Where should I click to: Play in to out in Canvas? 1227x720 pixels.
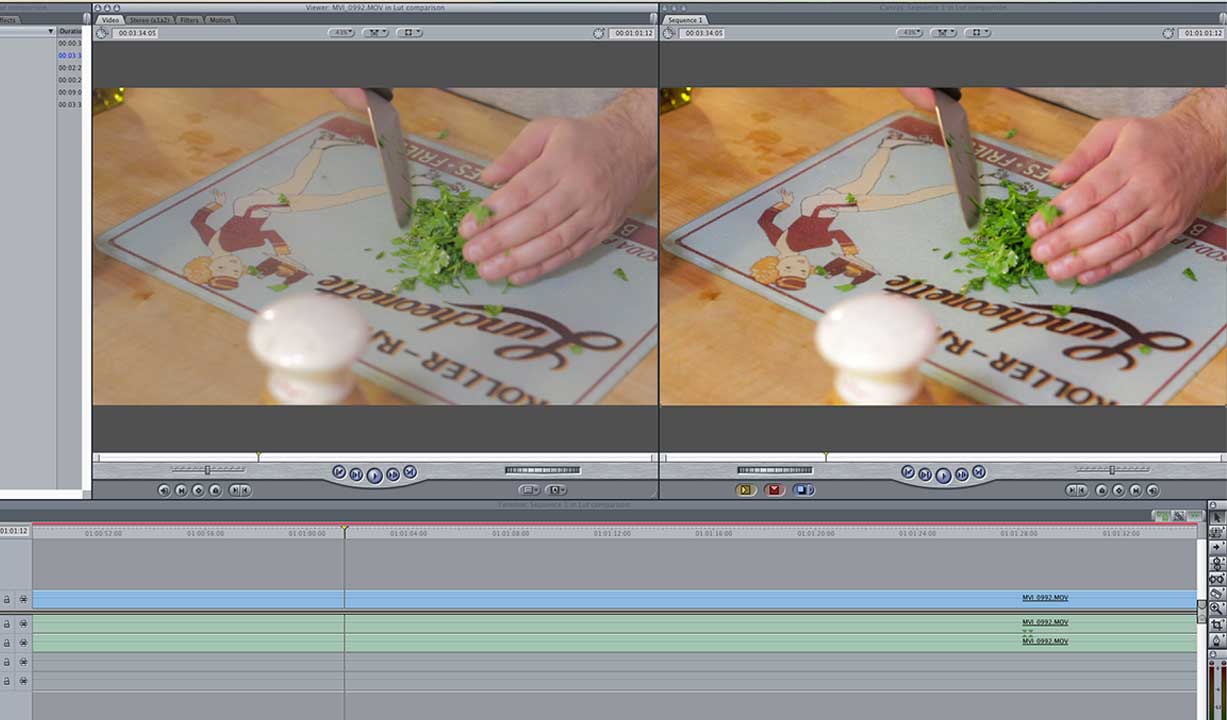(925, 474)
